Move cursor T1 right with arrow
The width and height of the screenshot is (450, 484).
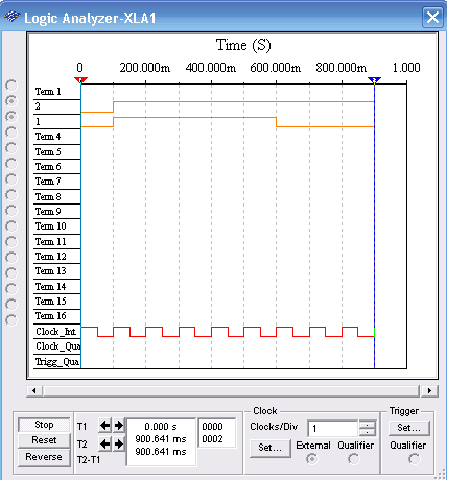pos(118,426)
